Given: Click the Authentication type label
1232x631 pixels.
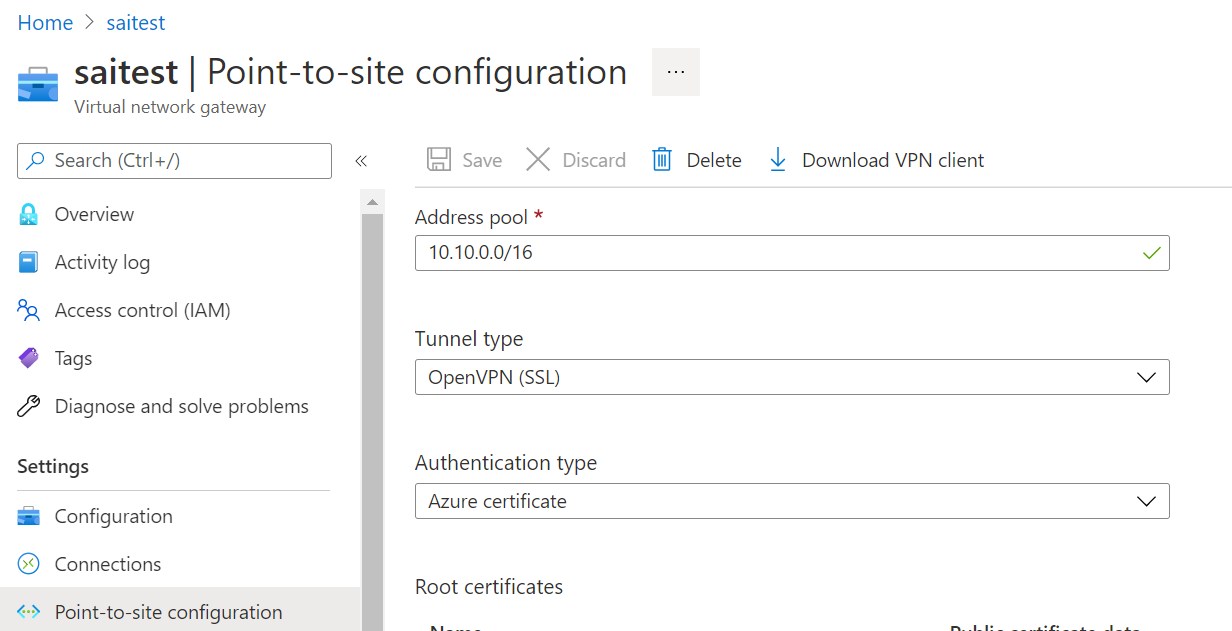Looking at the screenshot, I should pos(506,463).
